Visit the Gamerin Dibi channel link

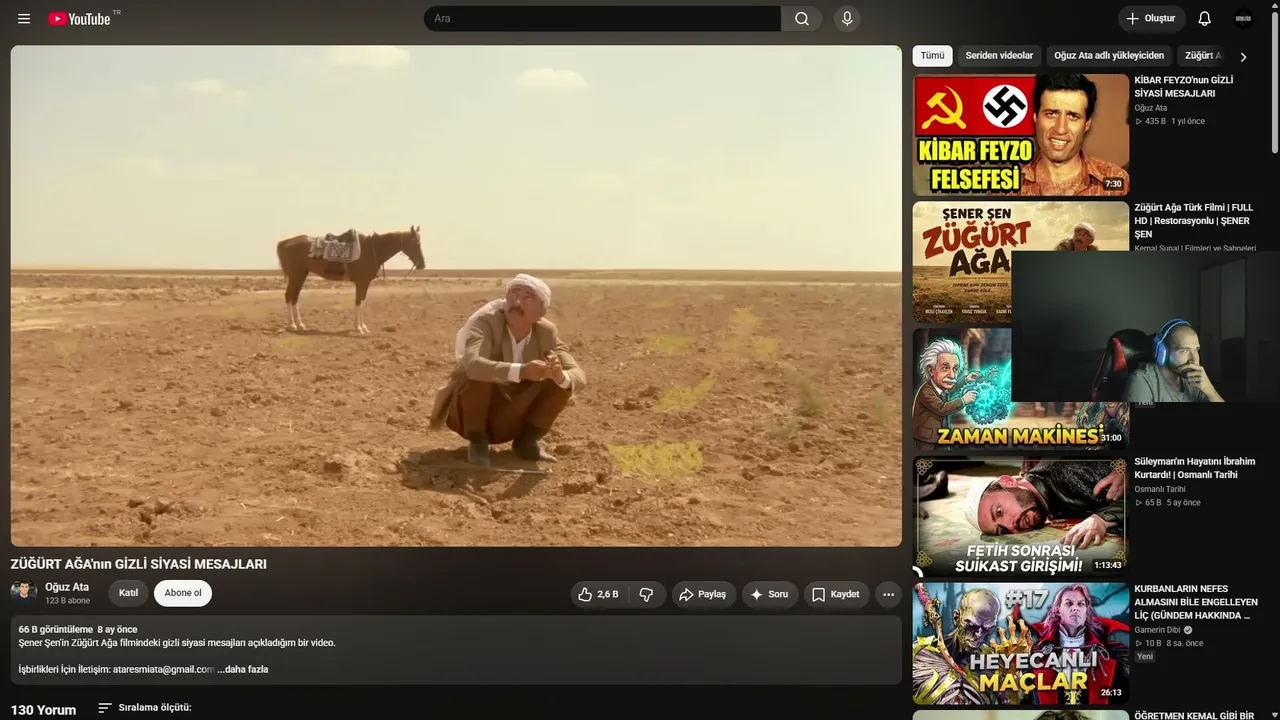coord(1157,630)
